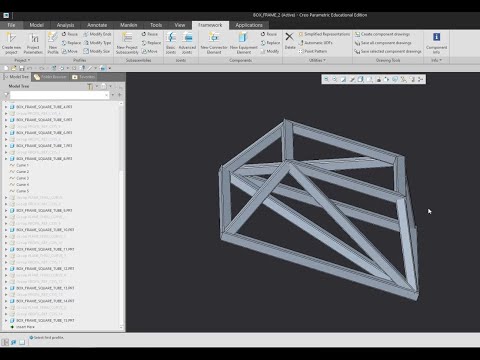This screenshot has height=360, width=480.
Task: Click Modify Ends in the Profiles group
Action: click(97, 34)
